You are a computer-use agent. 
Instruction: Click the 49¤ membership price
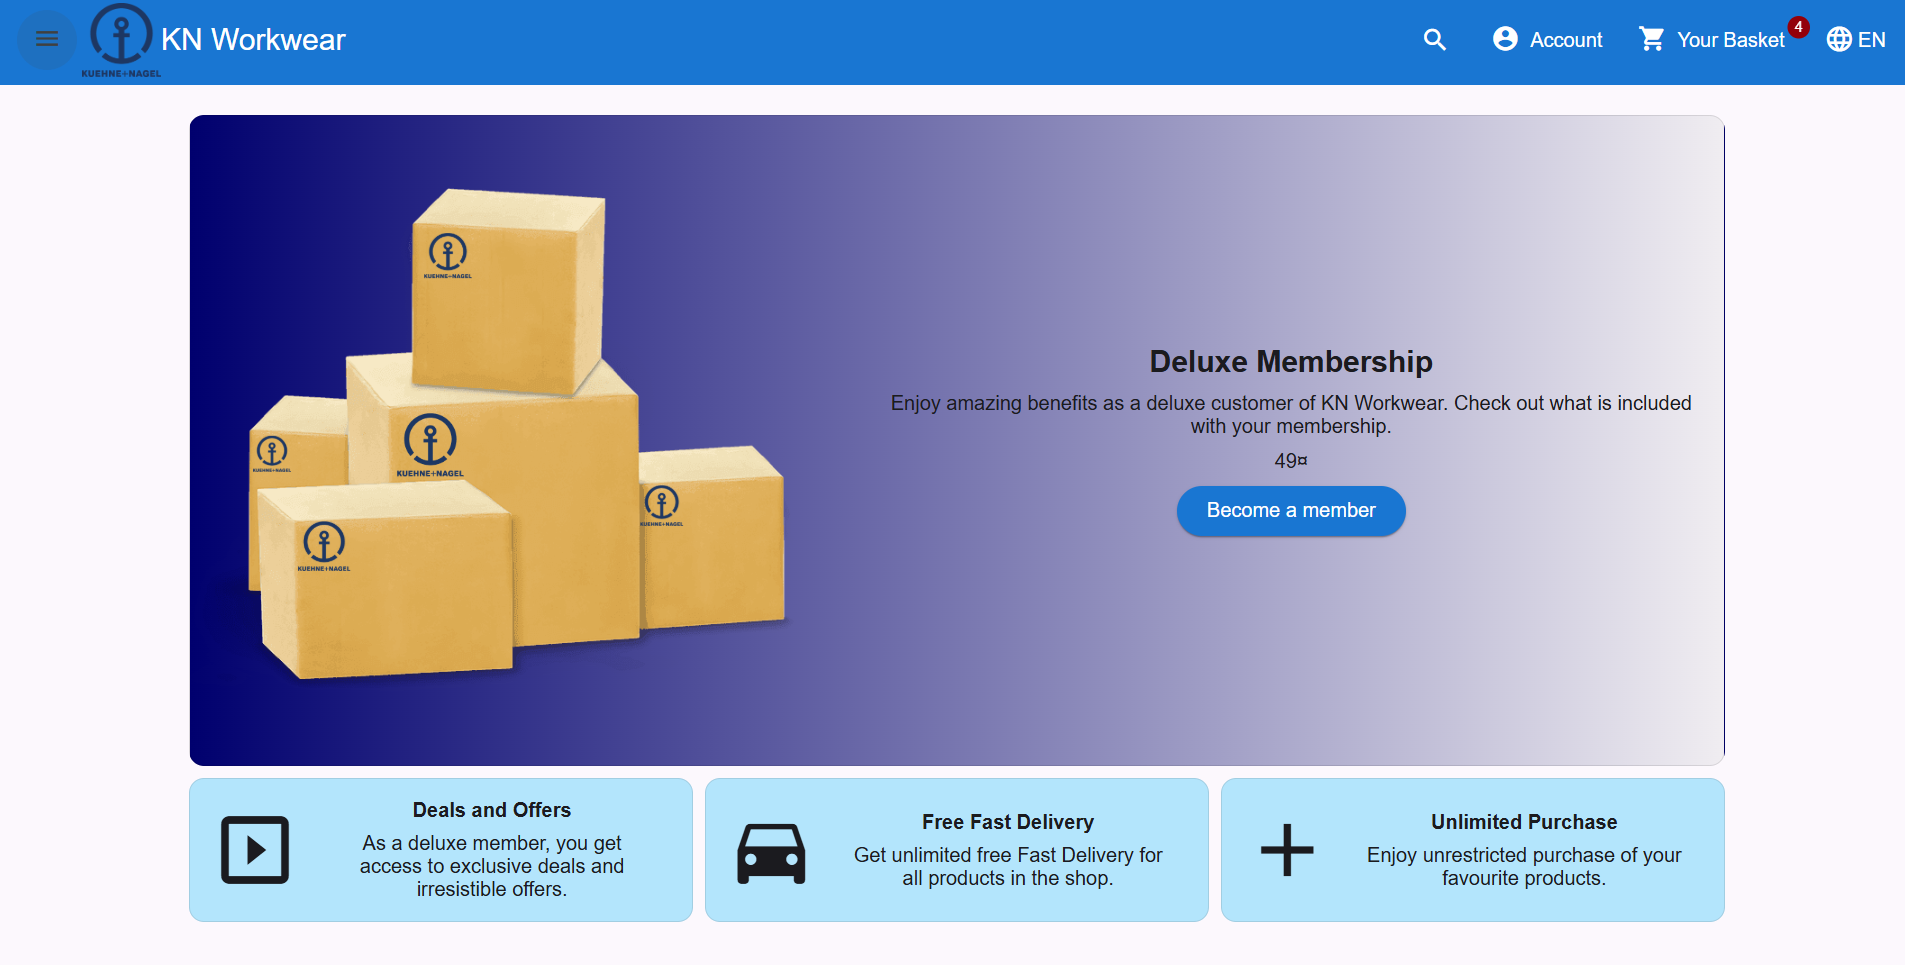1291,461
